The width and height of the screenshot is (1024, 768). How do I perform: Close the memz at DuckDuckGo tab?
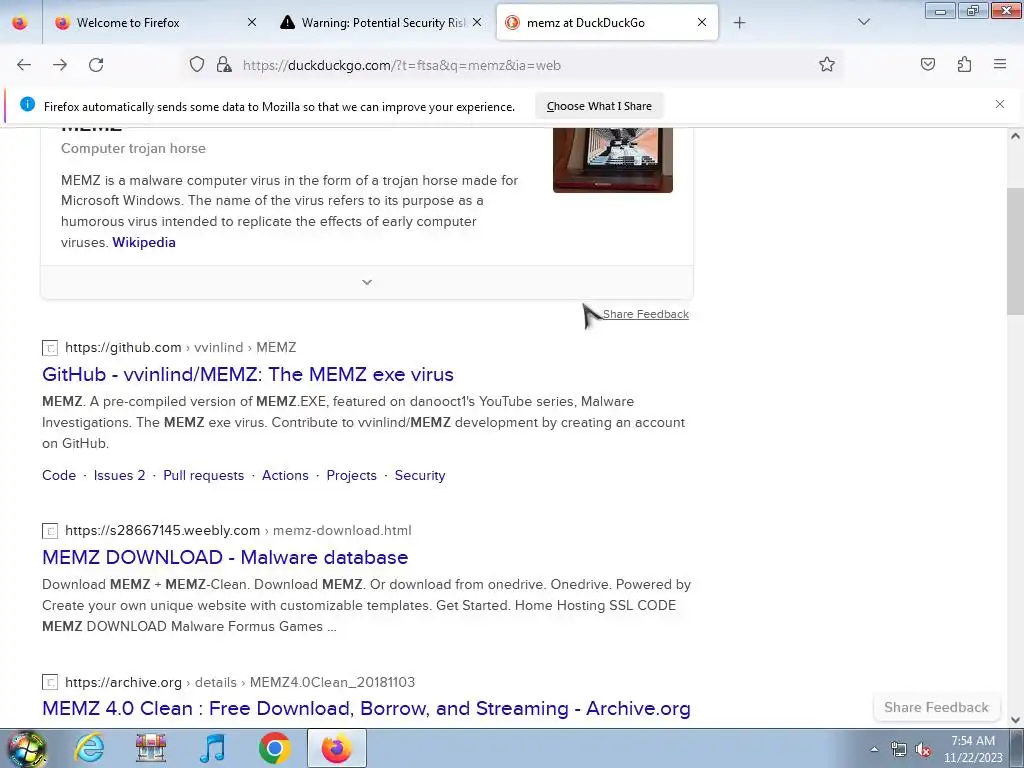pyautogui.click(x=702, y=22)
